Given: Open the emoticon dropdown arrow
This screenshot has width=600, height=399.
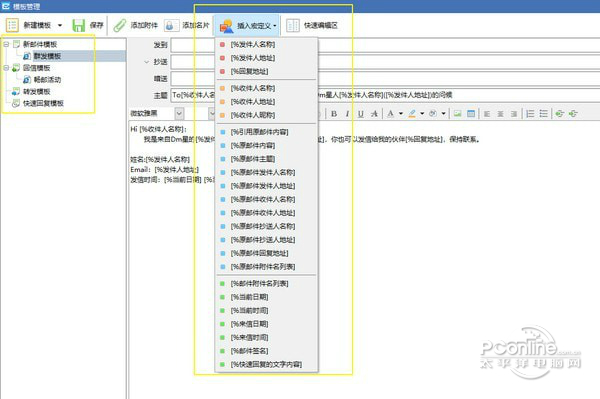Looking at the screenshot, I should 443,114.
